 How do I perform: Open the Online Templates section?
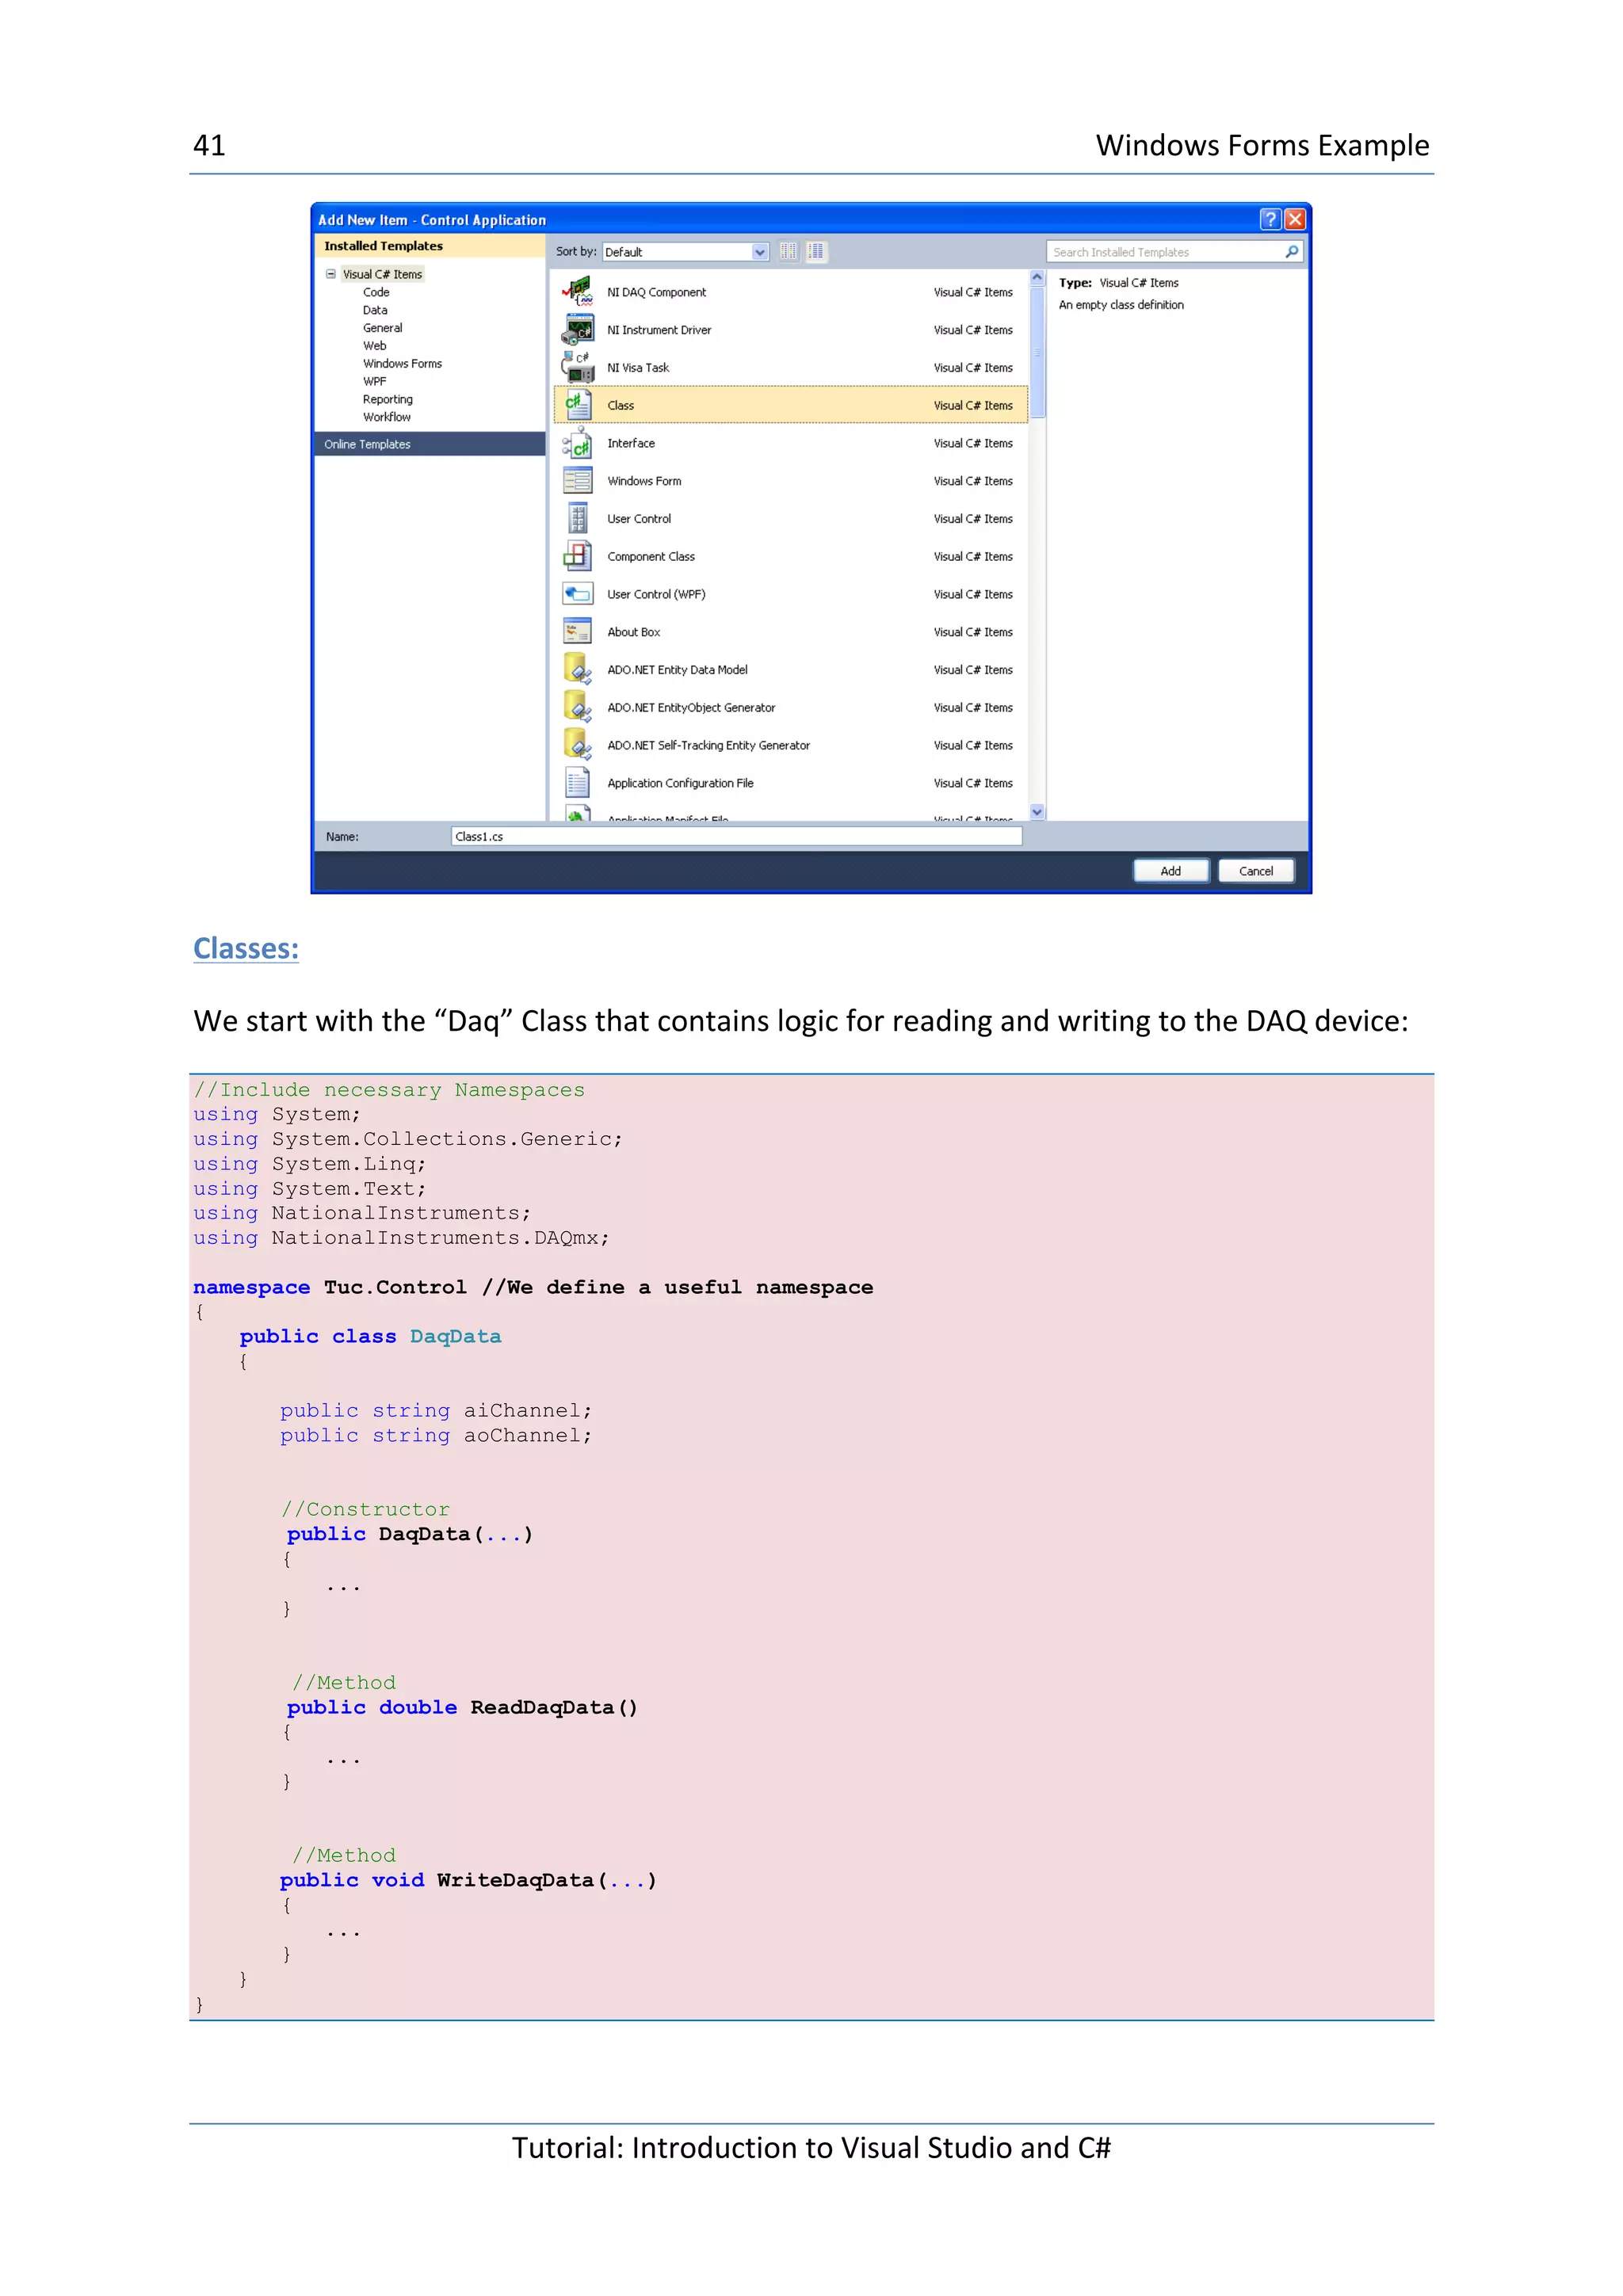(430, 444)
